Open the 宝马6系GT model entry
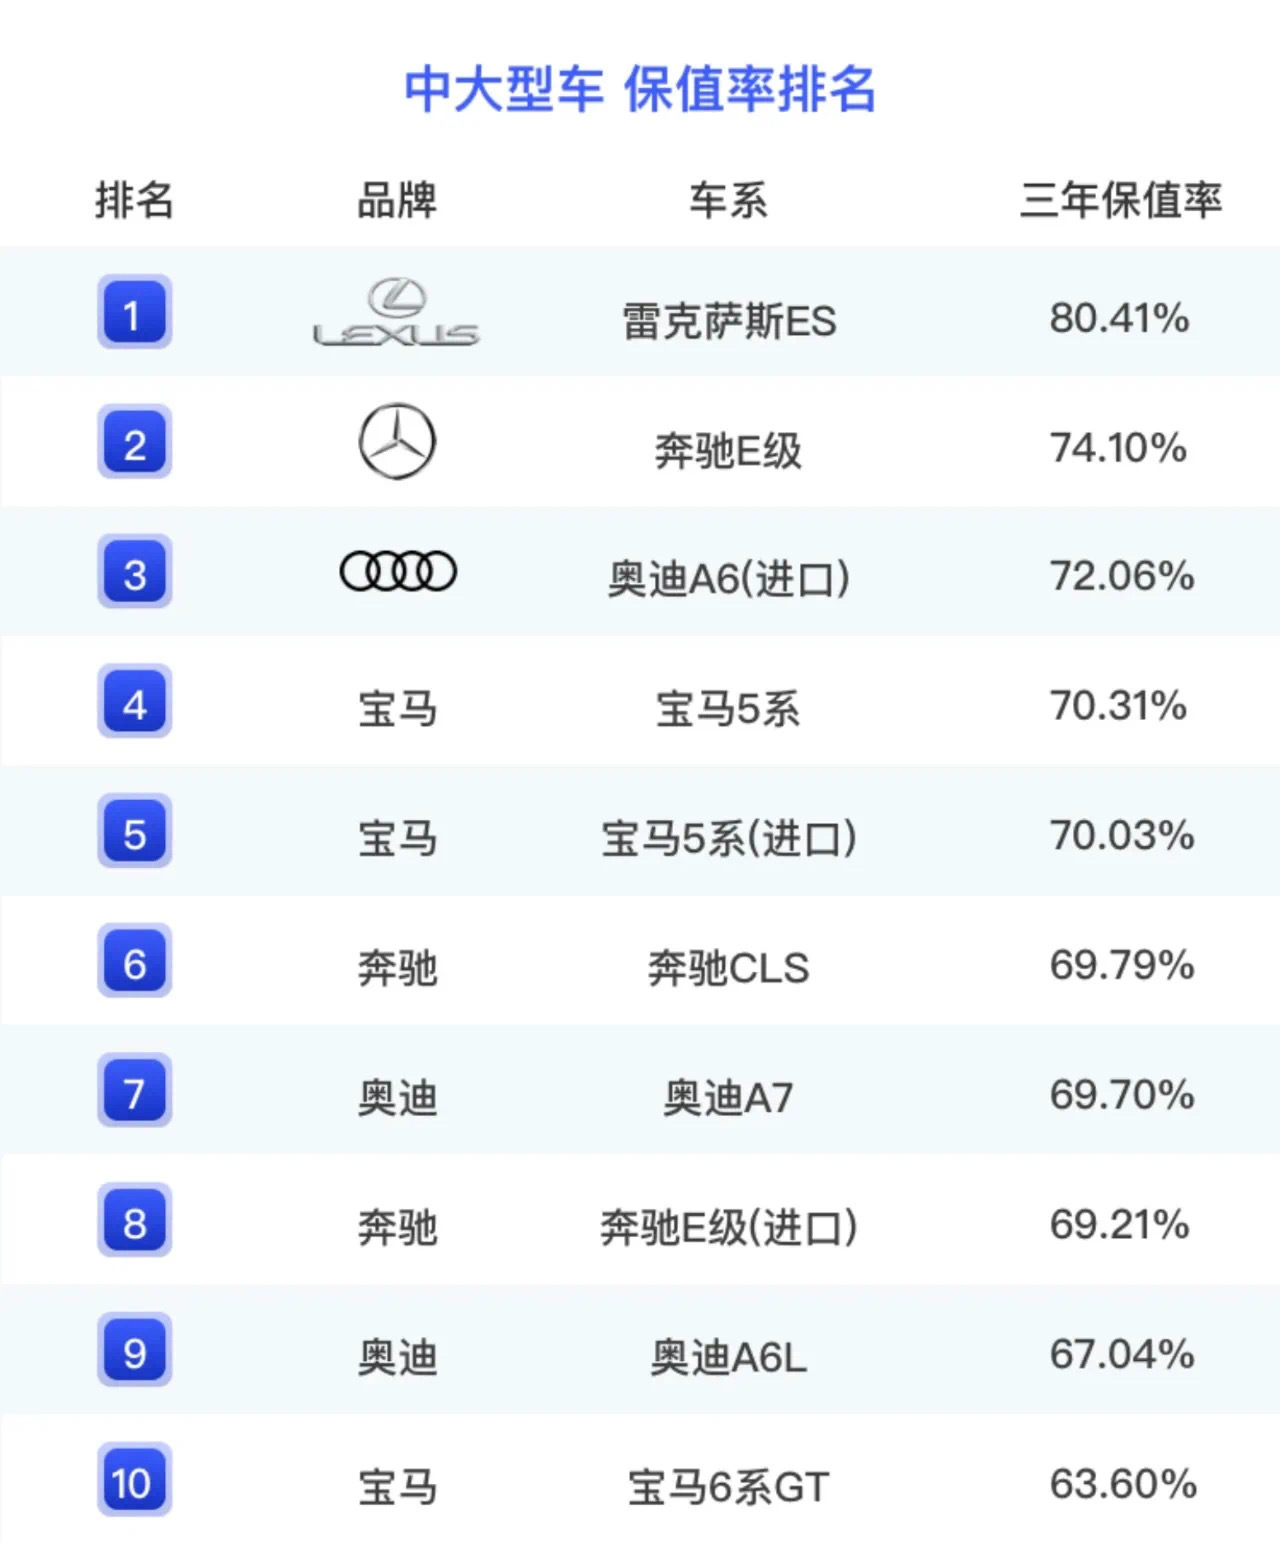Viewport: 1280px width, 1543px height. [x=729, y=1487]
